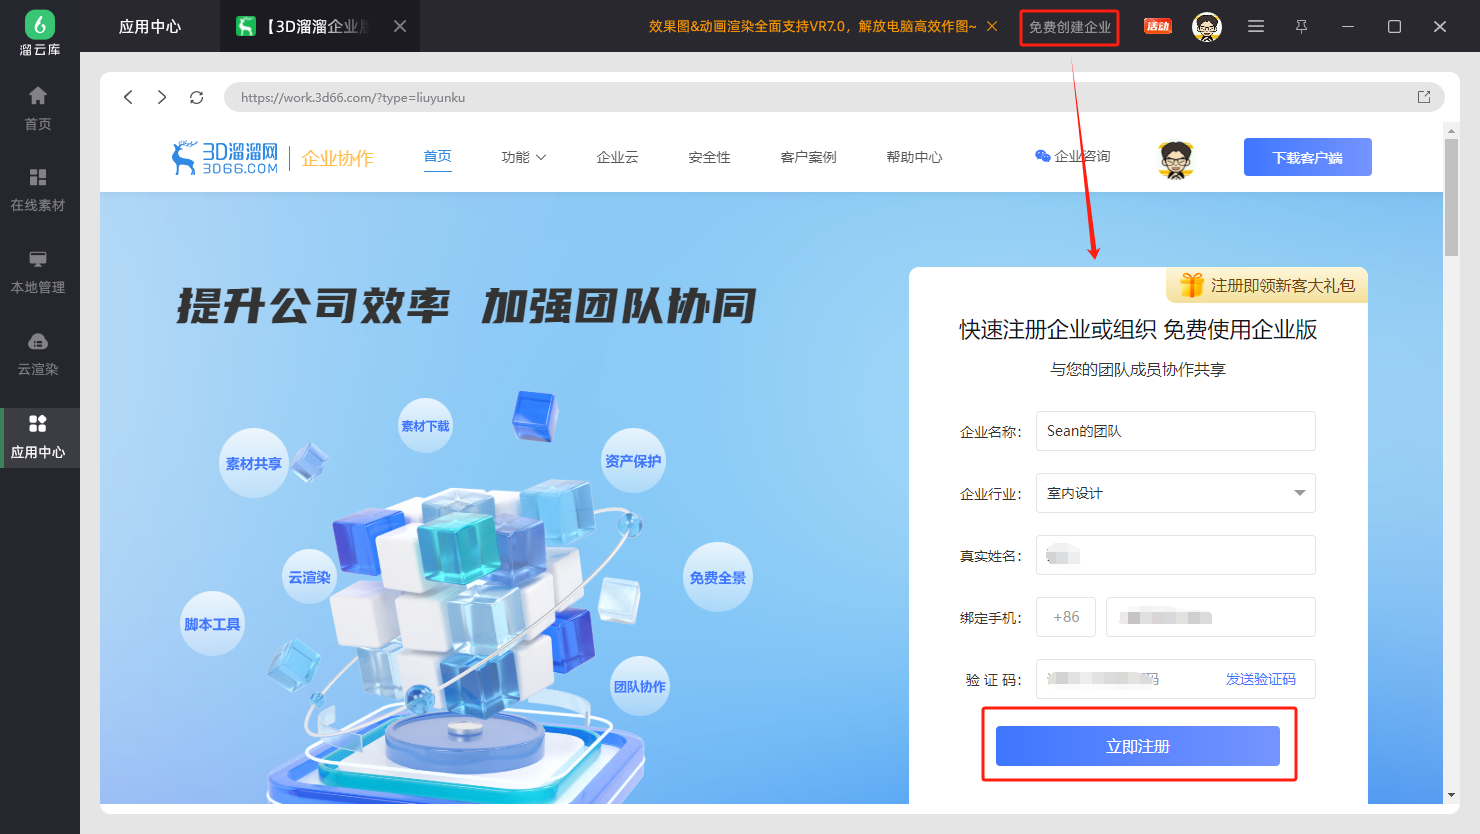Open page in external browser icon
The image size is (1480, 834).
coord(1424,97)
